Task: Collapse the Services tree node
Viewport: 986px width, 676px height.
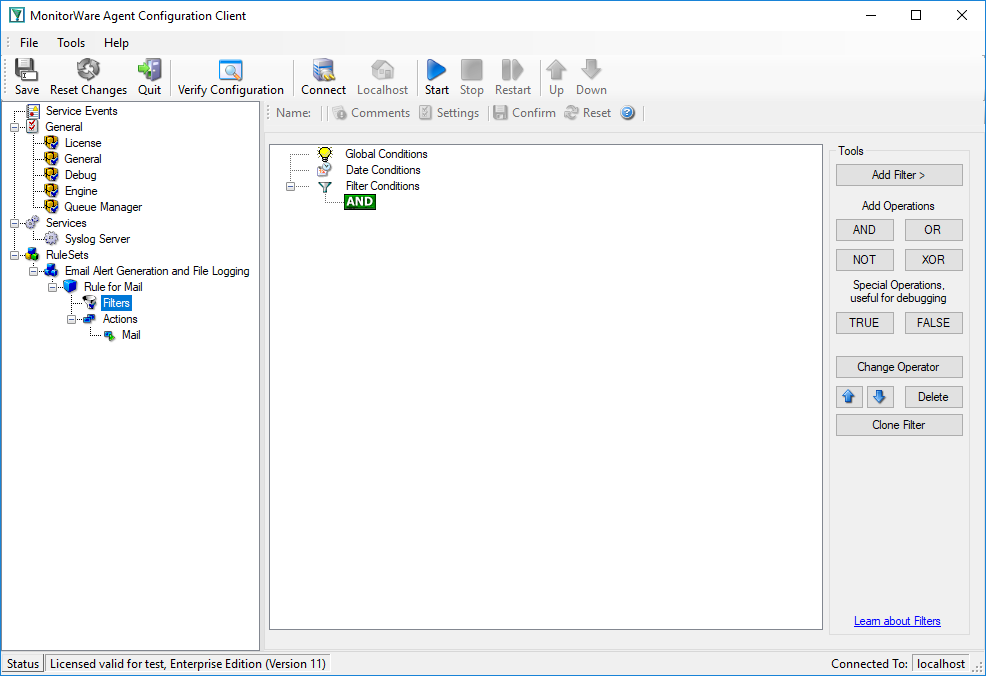Action: (x=14, y=223)
